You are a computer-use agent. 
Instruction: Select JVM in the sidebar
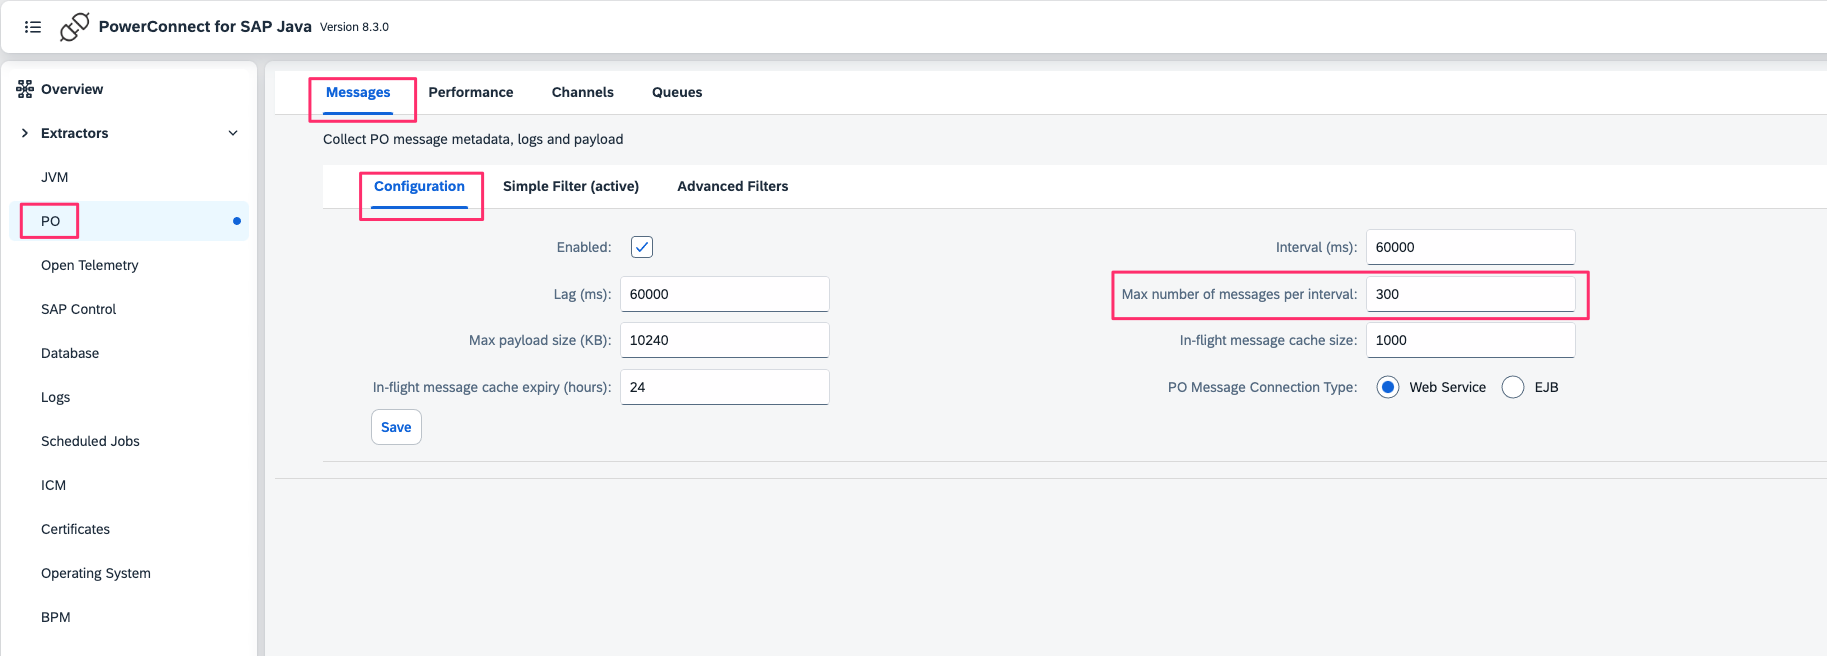[55, 177]
